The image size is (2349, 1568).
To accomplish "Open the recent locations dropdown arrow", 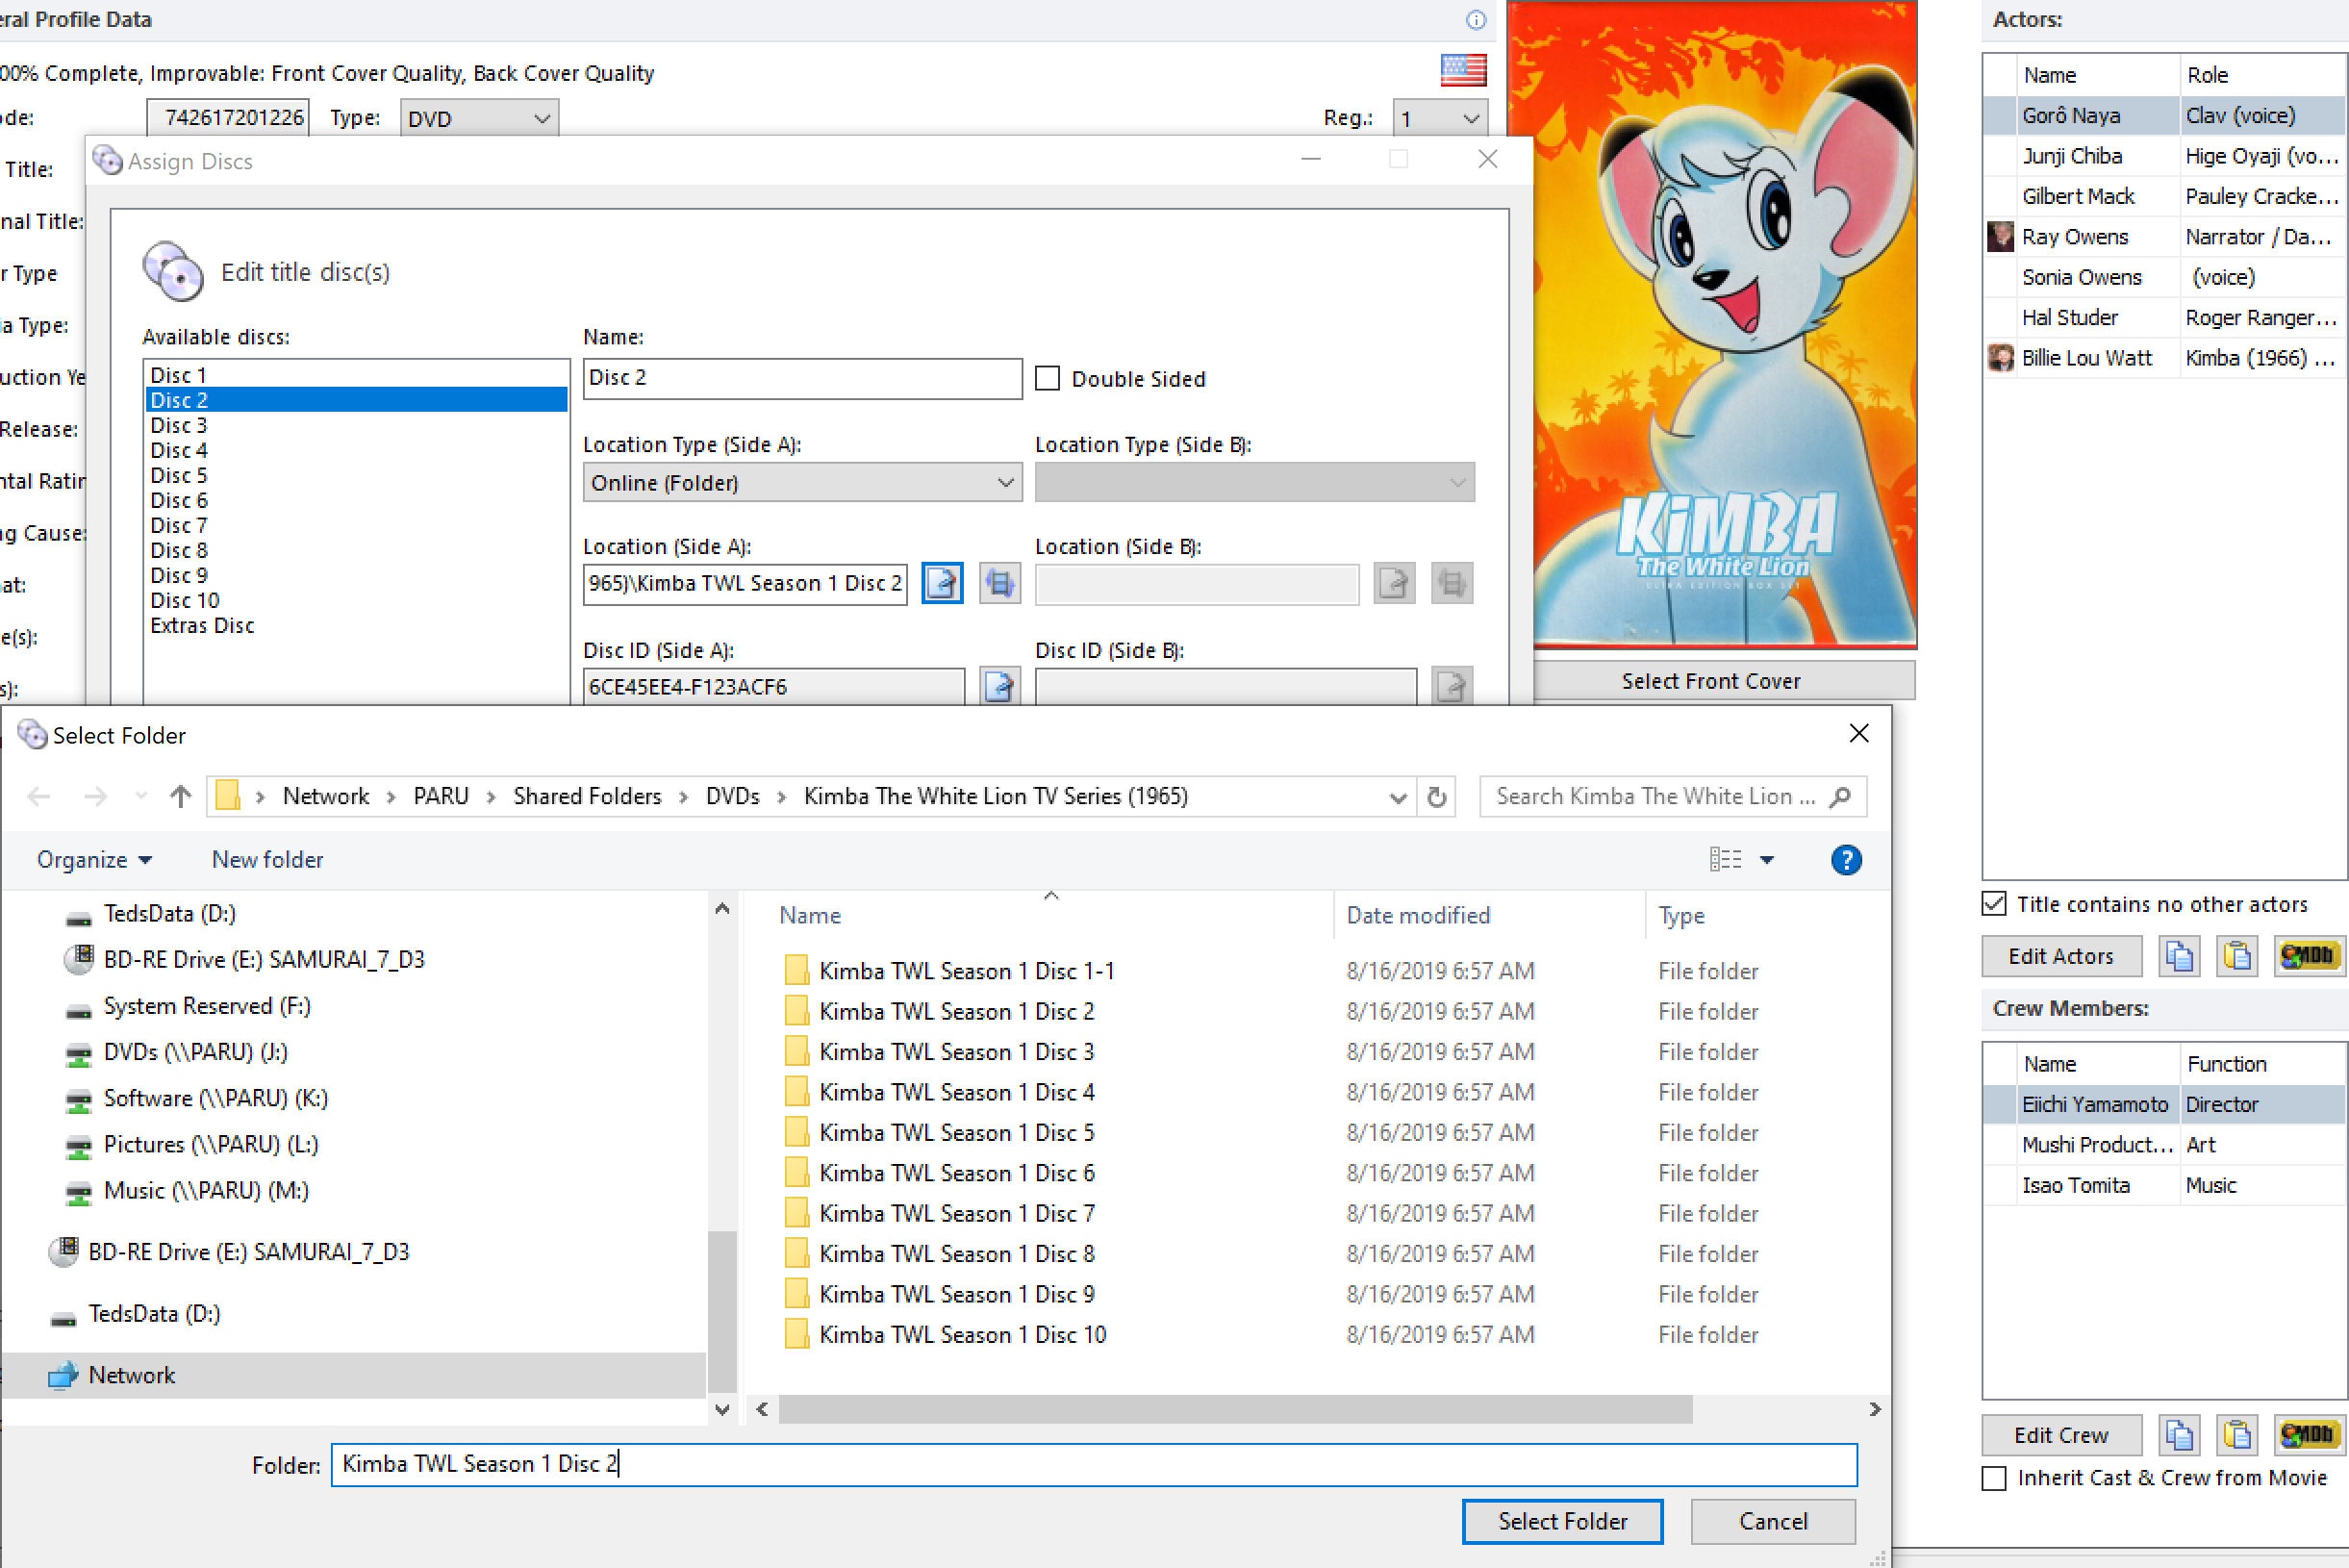I will [140, 796].
